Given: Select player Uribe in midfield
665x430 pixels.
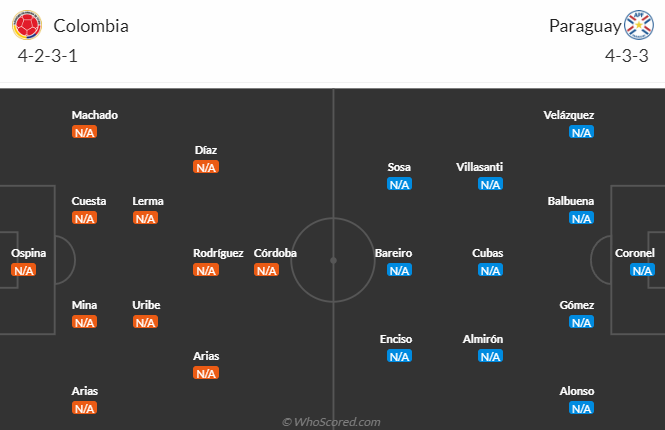Looking at the screenshot, I should [x=146, y=305].
